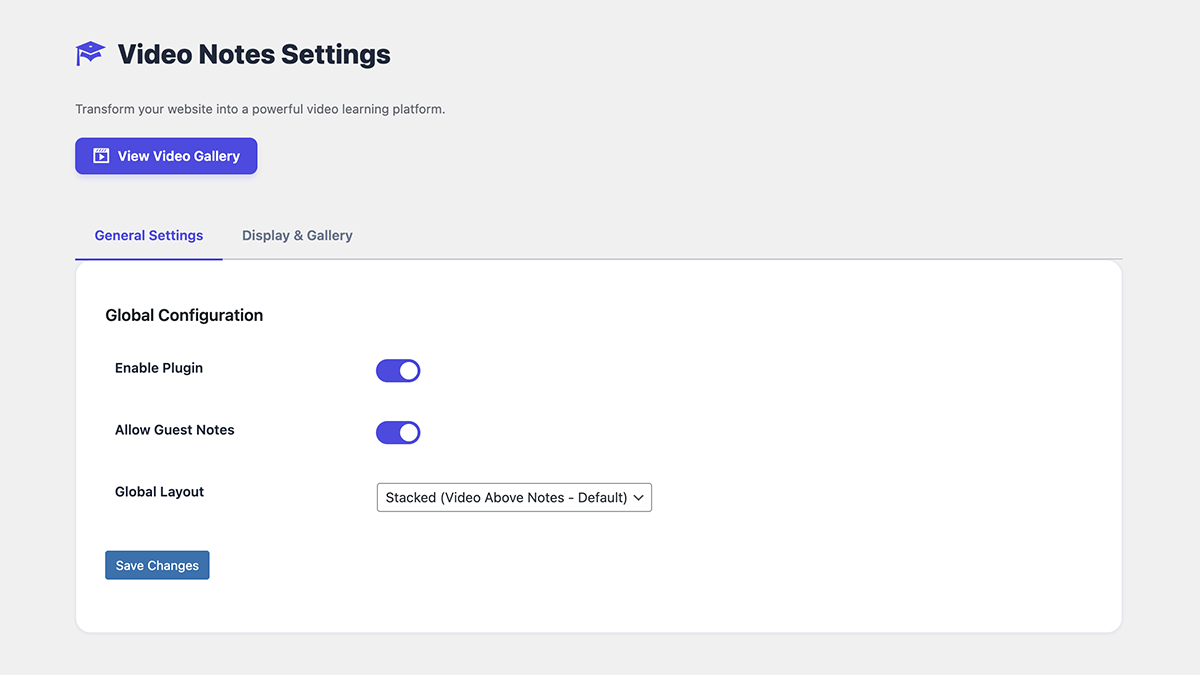Disable the Enable Plugin toggle
Viewport: 1200px width, 675px height.
[x=398, y=370]
